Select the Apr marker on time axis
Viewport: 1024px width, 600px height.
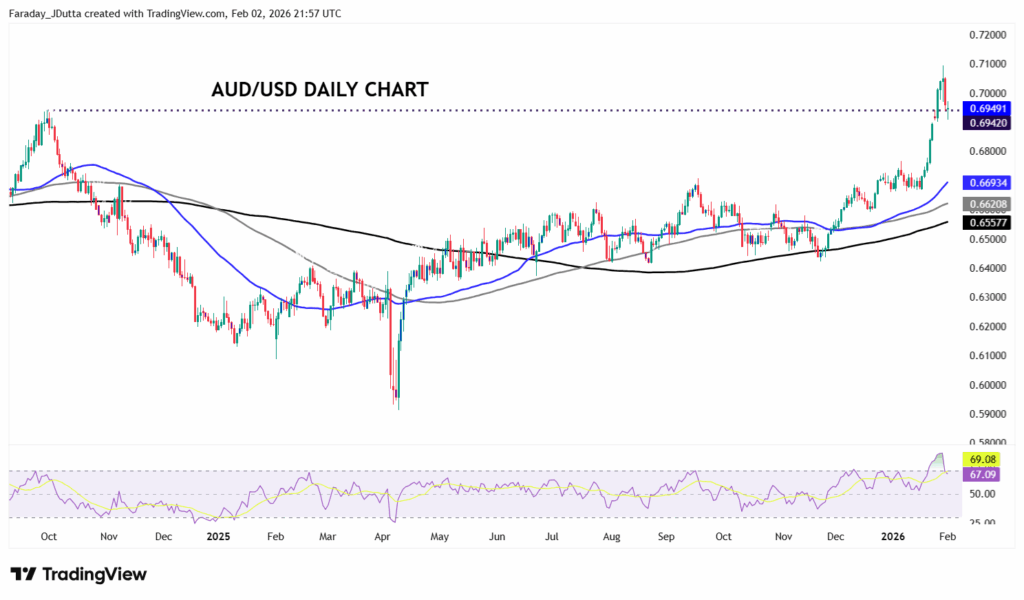tap(381, 536)
